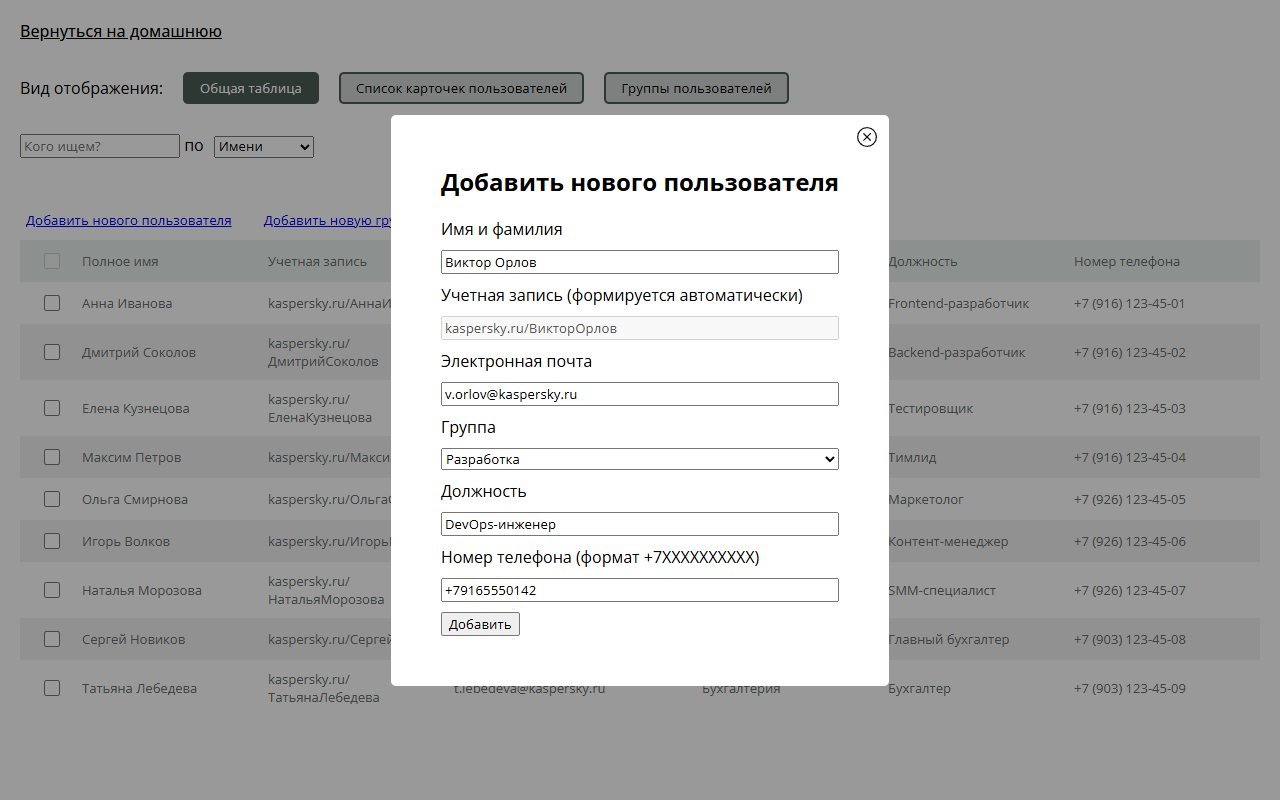Click the name Ольга Смирнова in table
This screenshot has width=1280, height=800.
pos(135,499)
